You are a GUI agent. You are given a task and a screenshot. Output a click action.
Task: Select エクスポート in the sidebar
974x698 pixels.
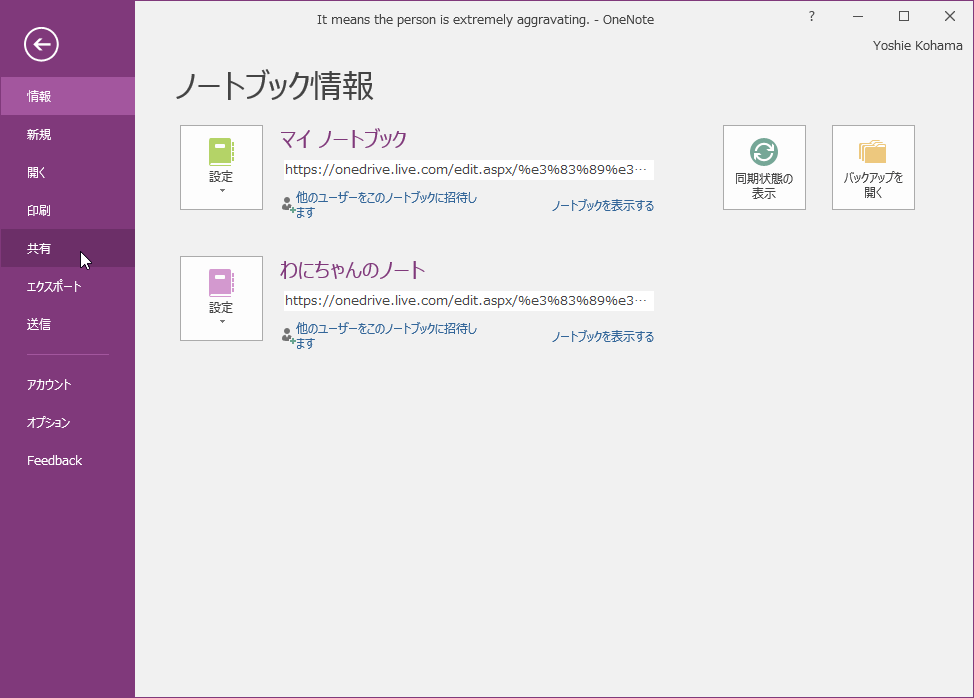pos(68,286)
